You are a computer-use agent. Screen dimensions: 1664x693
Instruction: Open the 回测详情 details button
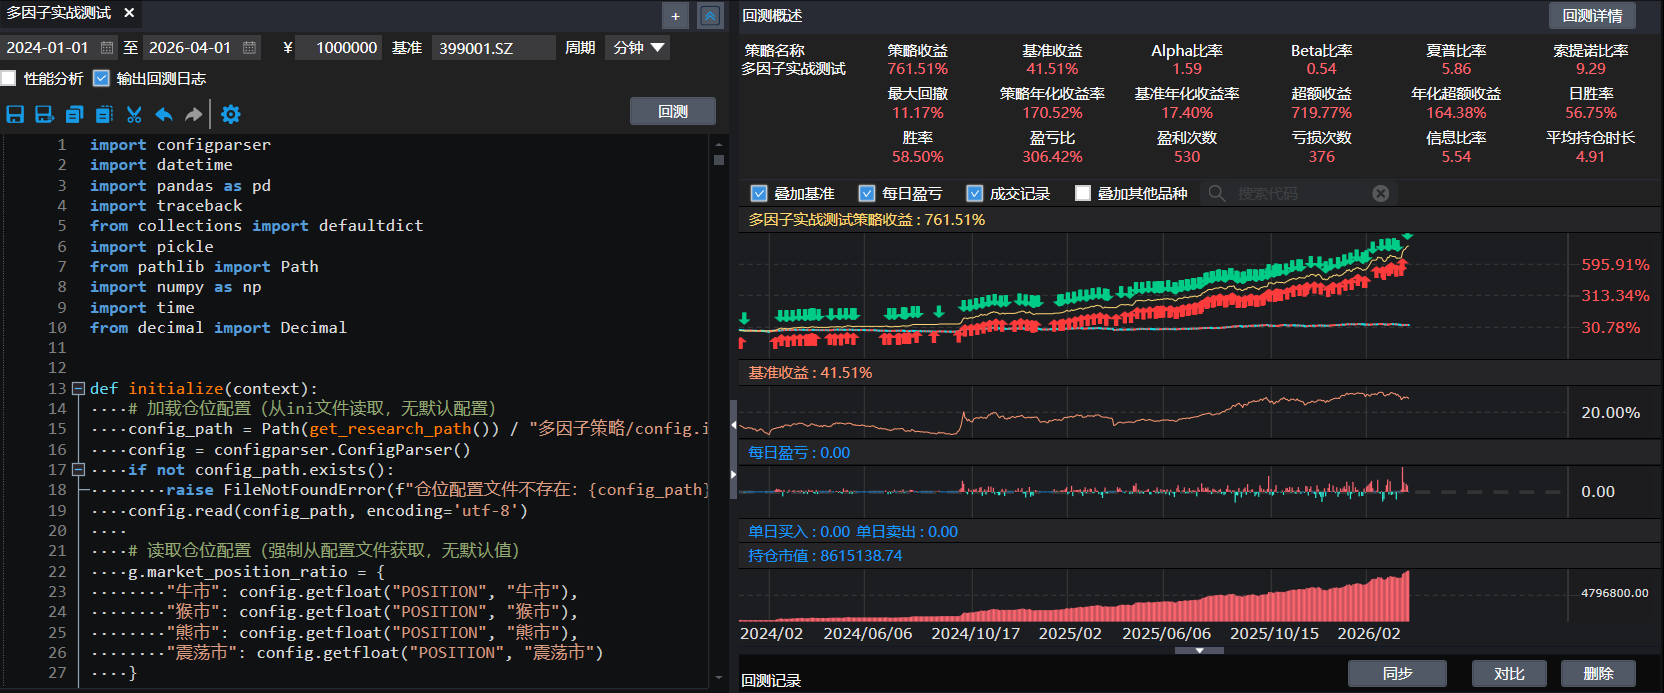click(x=1592, y=15)
